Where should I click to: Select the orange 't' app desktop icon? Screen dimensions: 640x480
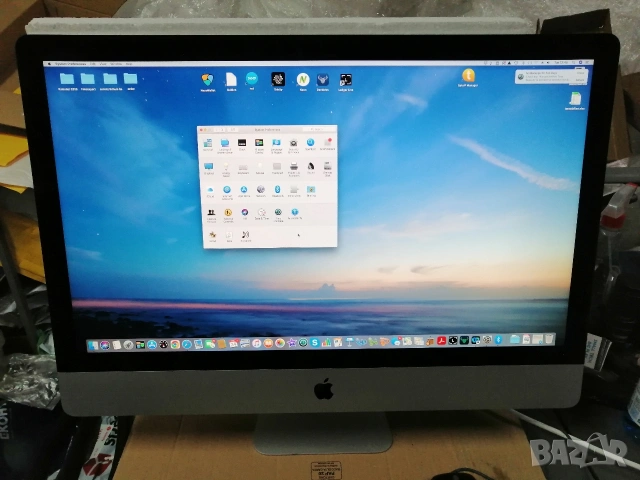coord(468,78)
